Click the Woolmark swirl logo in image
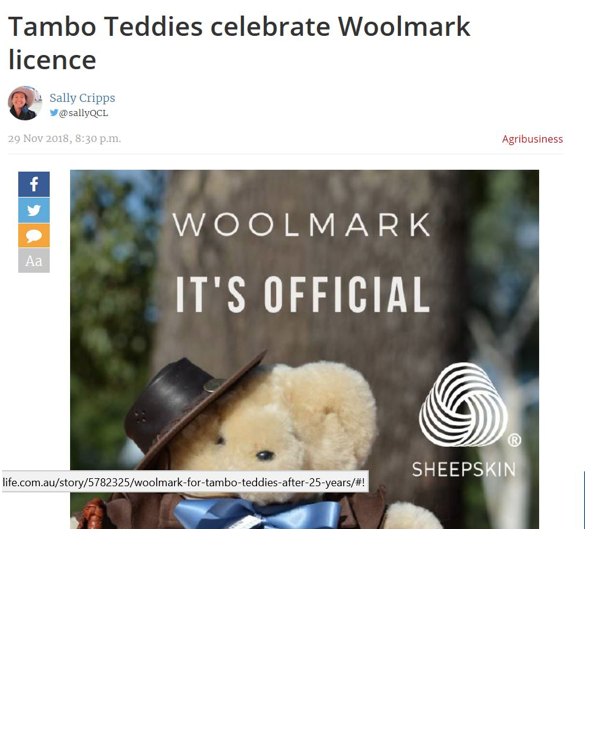Viewport: 594px width, 742px height. [x=463, y=405]
